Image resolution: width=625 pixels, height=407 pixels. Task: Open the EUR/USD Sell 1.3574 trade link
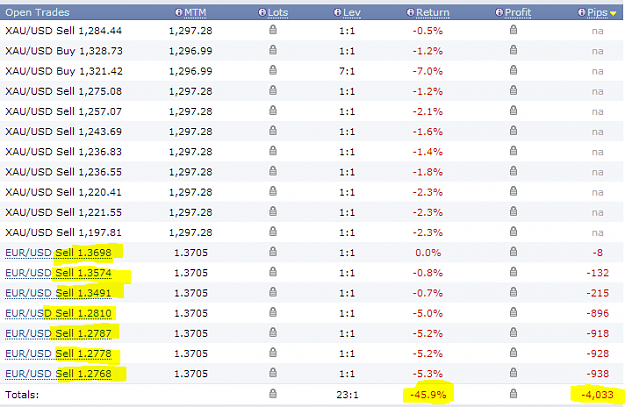coord(58,273)
